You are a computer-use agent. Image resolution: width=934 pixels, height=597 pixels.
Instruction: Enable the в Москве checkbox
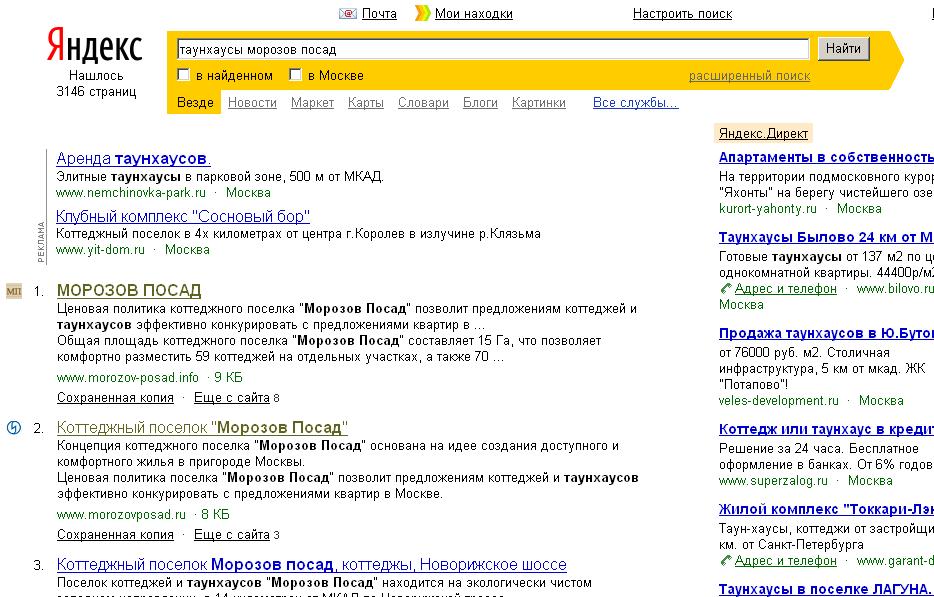(295, 74)
